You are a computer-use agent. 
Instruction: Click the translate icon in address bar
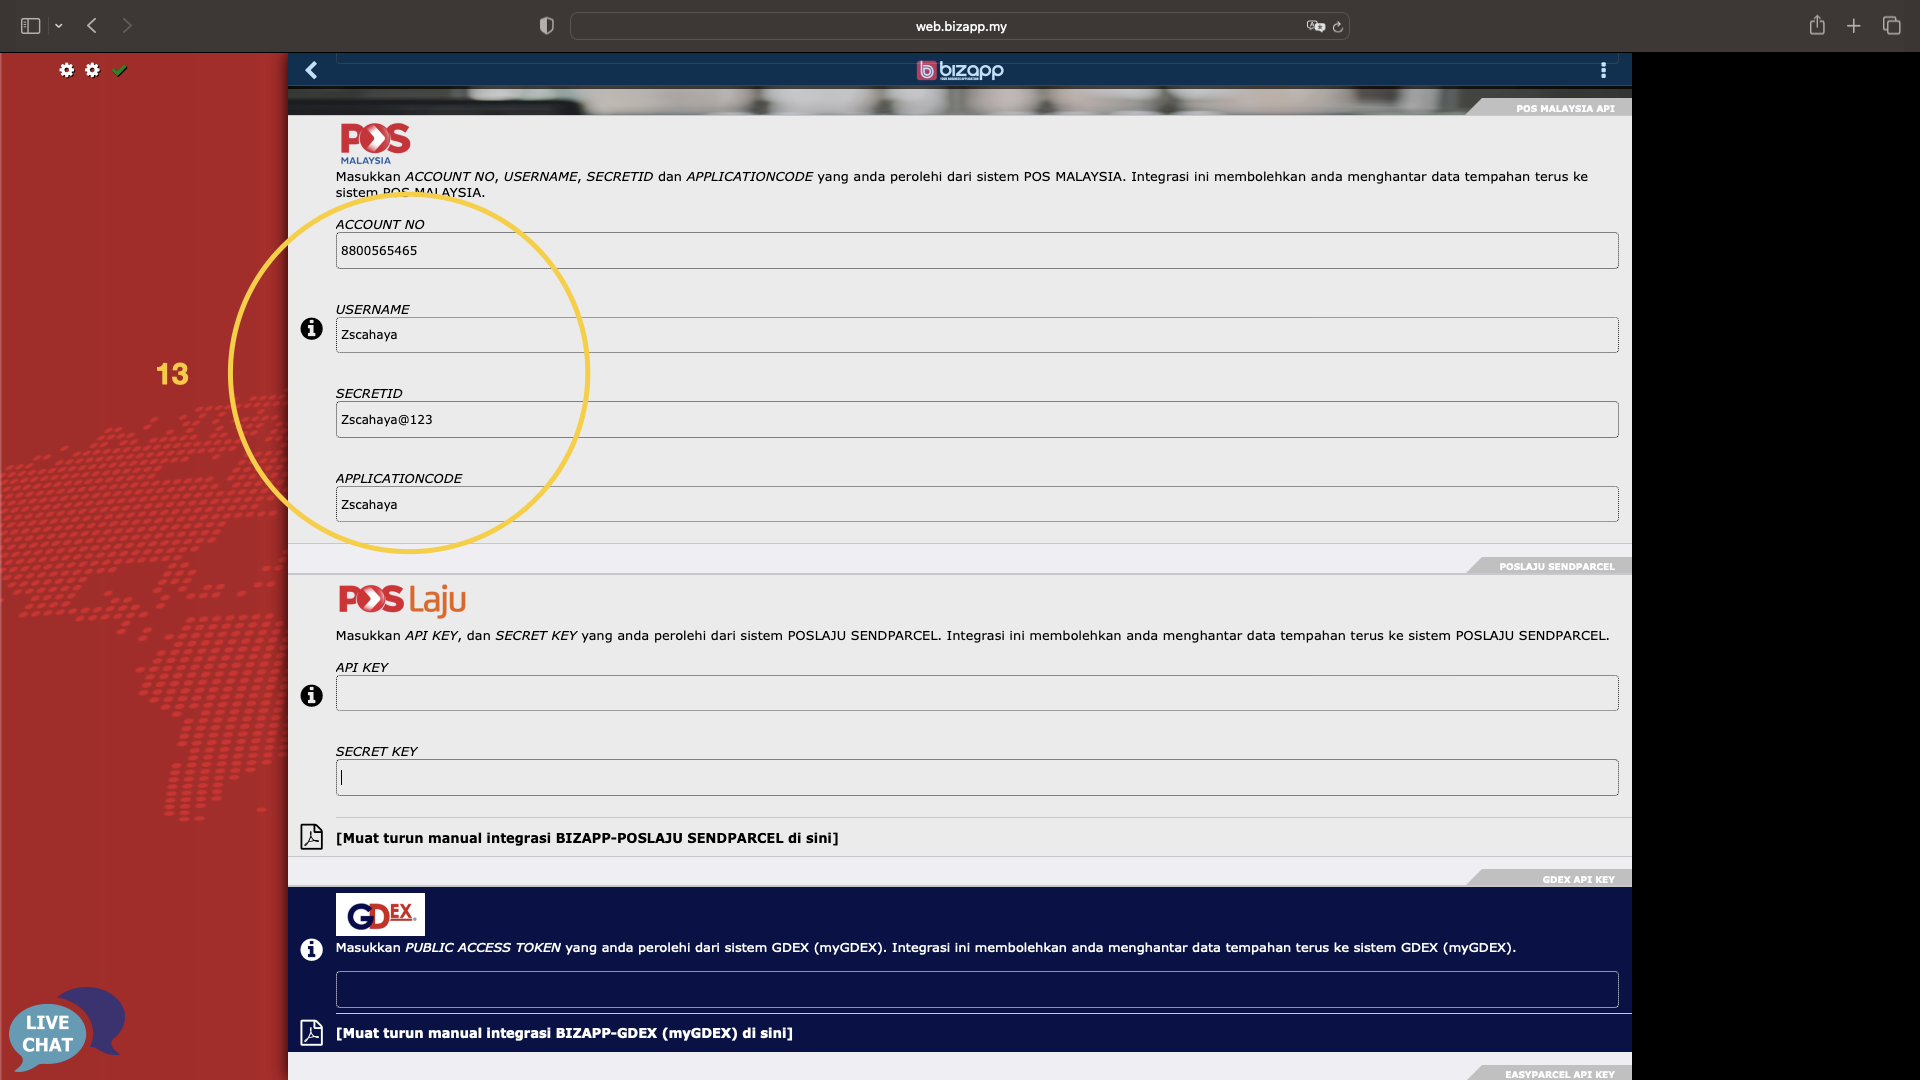pos(1315,26)
